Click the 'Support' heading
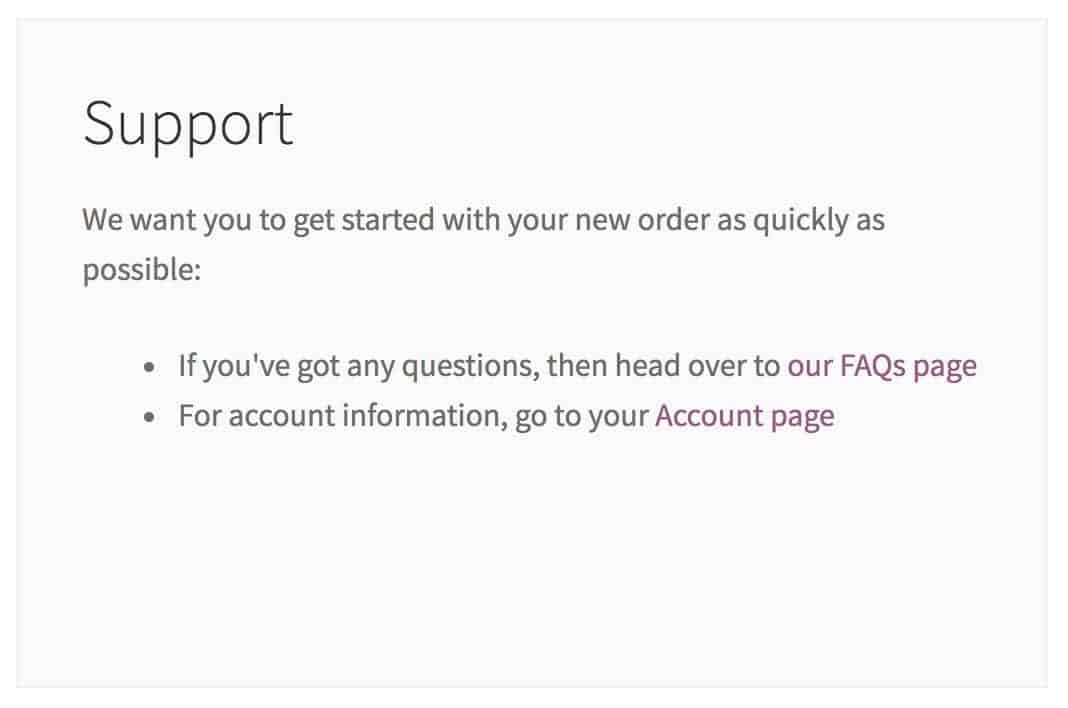Image resolution: width=1068 pixels, height=708 pixels. (x=188, y=125)
